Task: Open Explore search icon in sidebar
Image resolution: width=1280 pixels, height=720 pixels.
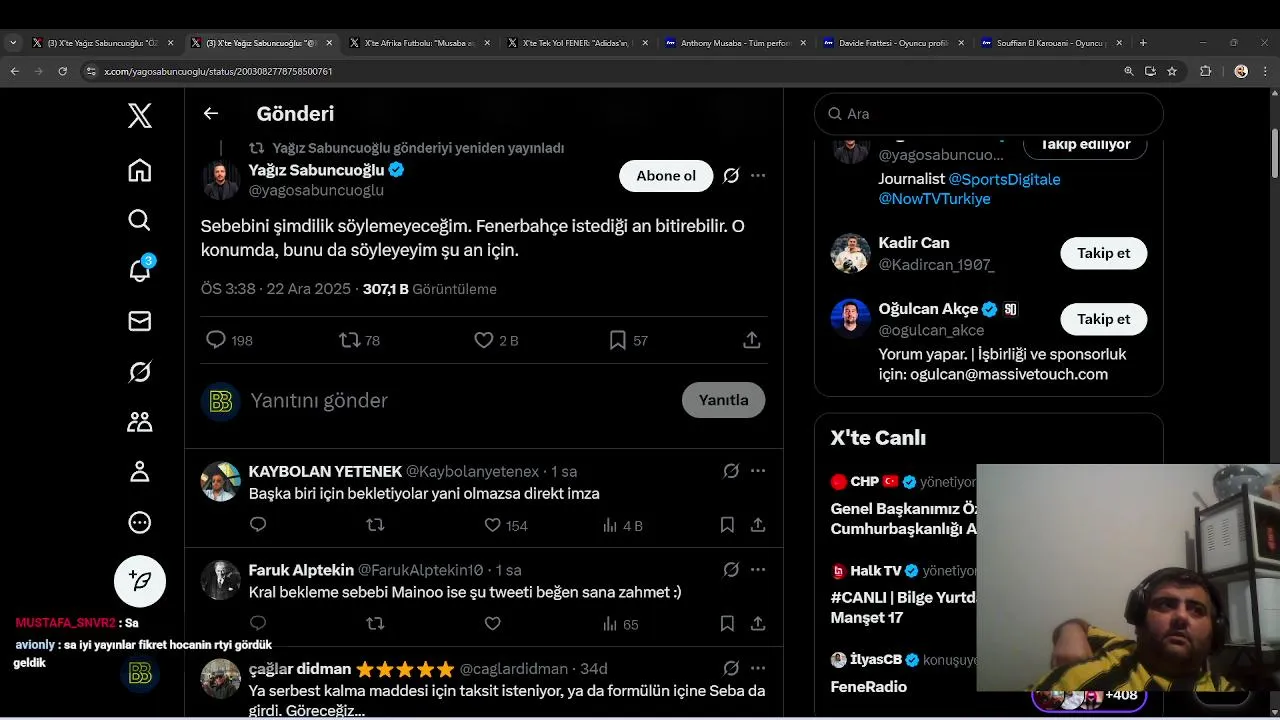Action: pos(140,220)
